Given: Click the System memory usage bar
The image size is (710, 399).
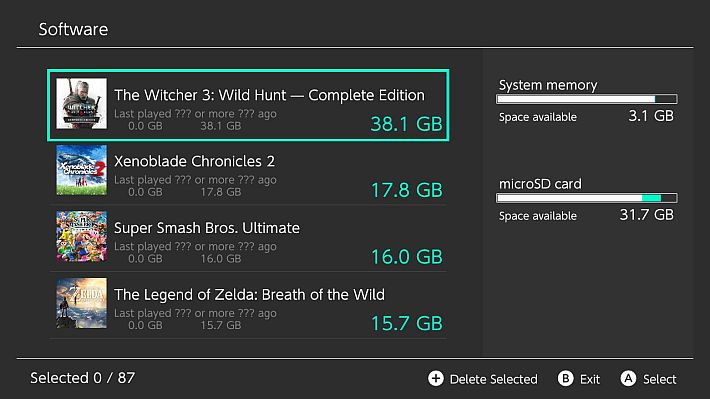Looking at the screenshot, I should click(x=587, y=99).
